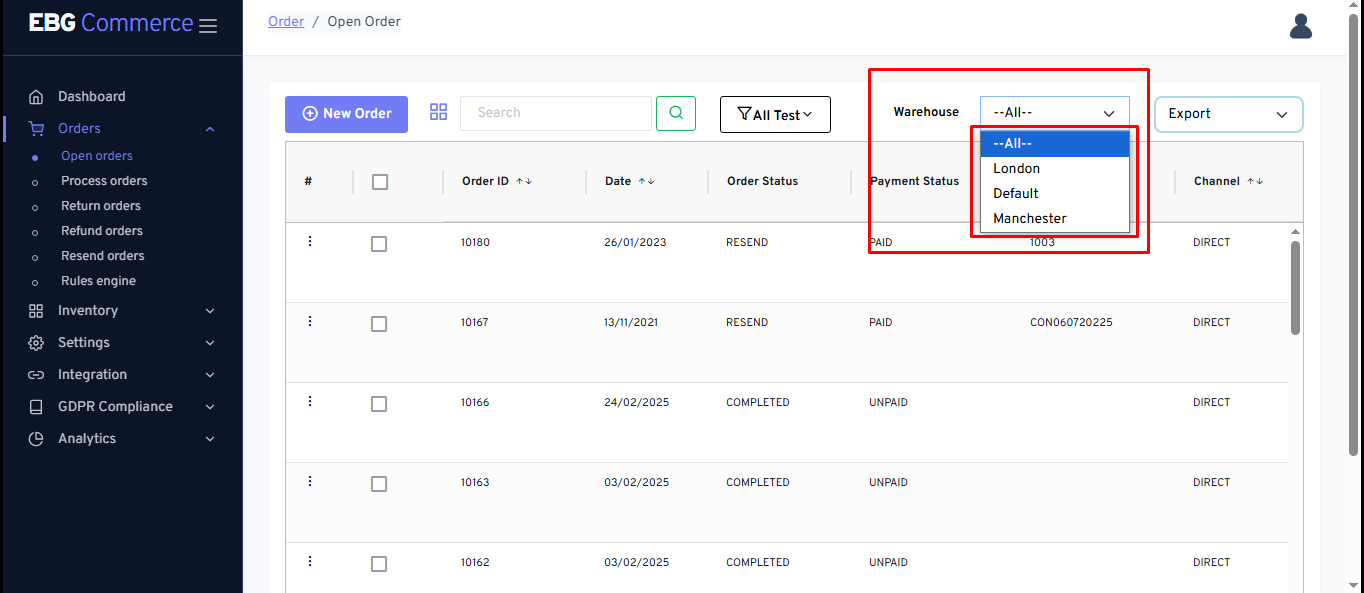Open the Export dropdown
This screenshot has height=593, width=1364.
coord(1228,114)
